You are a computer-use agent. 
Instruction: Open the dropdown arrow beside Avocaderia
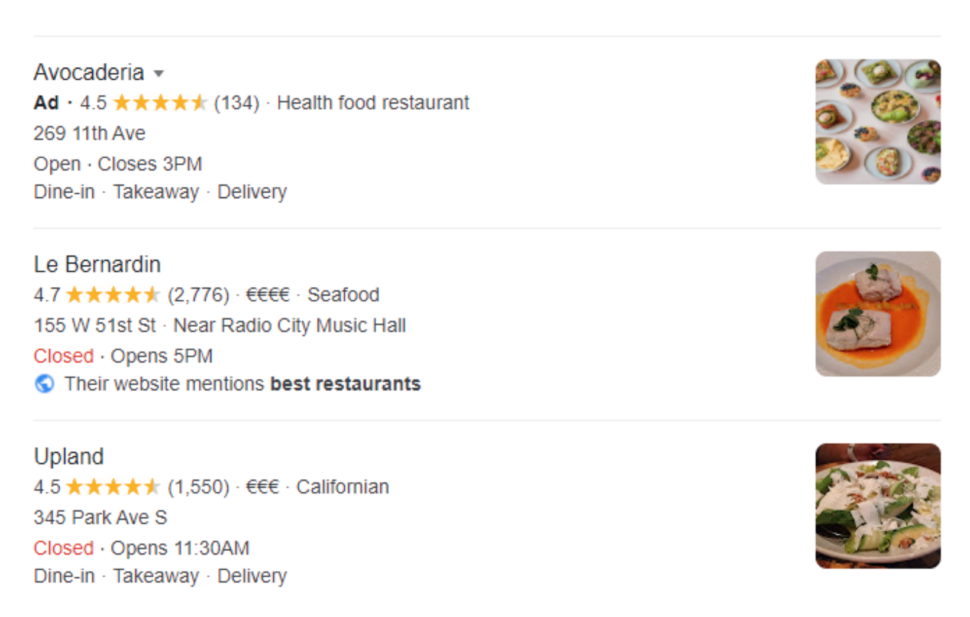tap(160, 72)
